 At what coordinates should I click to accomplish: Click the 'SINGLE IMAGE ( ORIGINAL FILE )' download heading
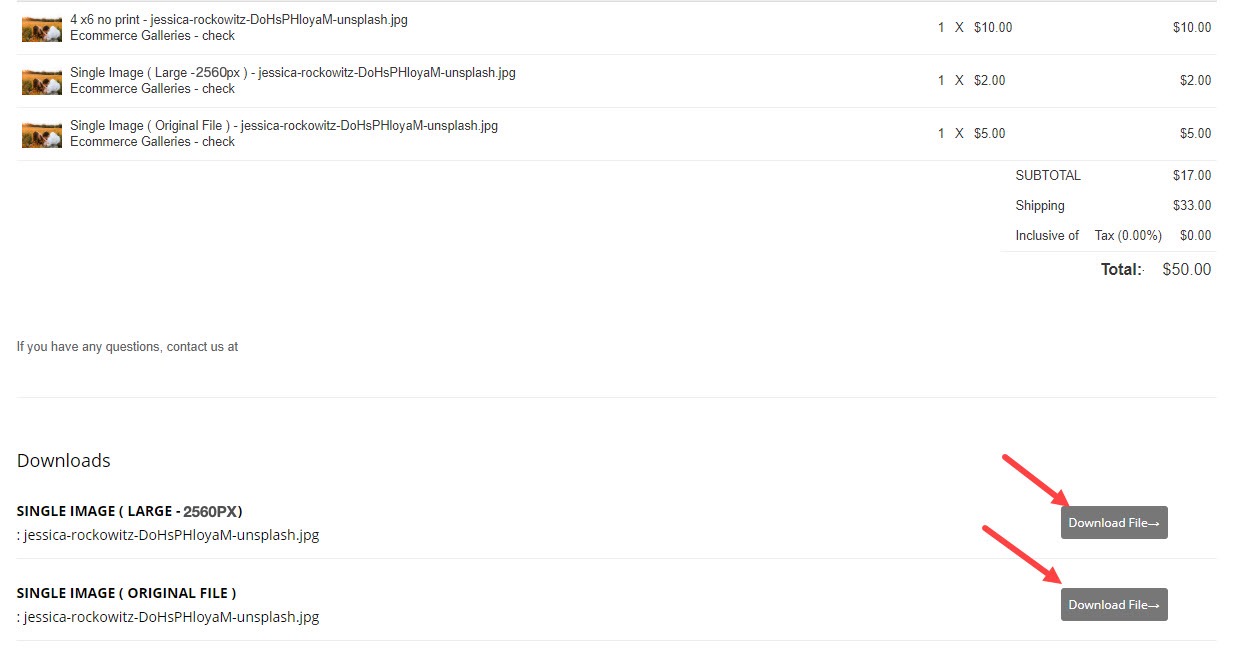(x=127, y=593)
